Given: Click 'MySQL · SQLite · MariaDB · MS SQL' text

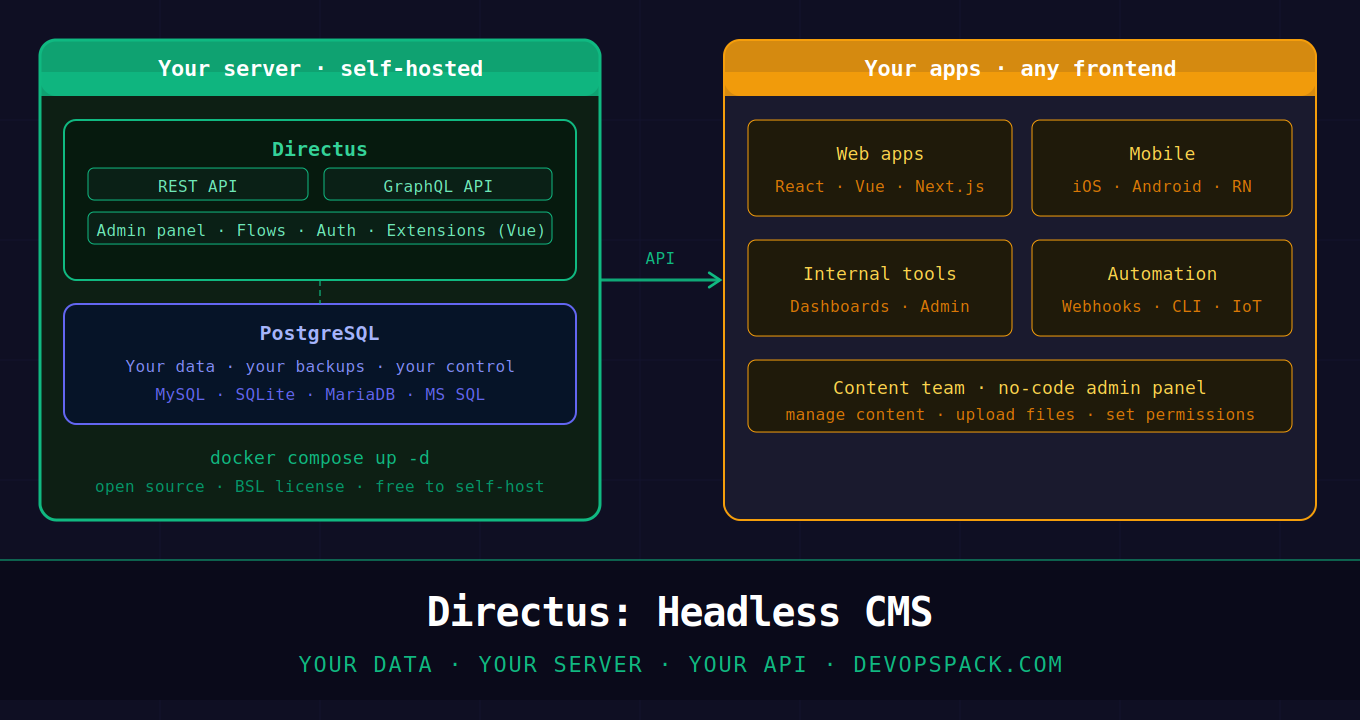Looking at the screenshot, I should 320,394.
